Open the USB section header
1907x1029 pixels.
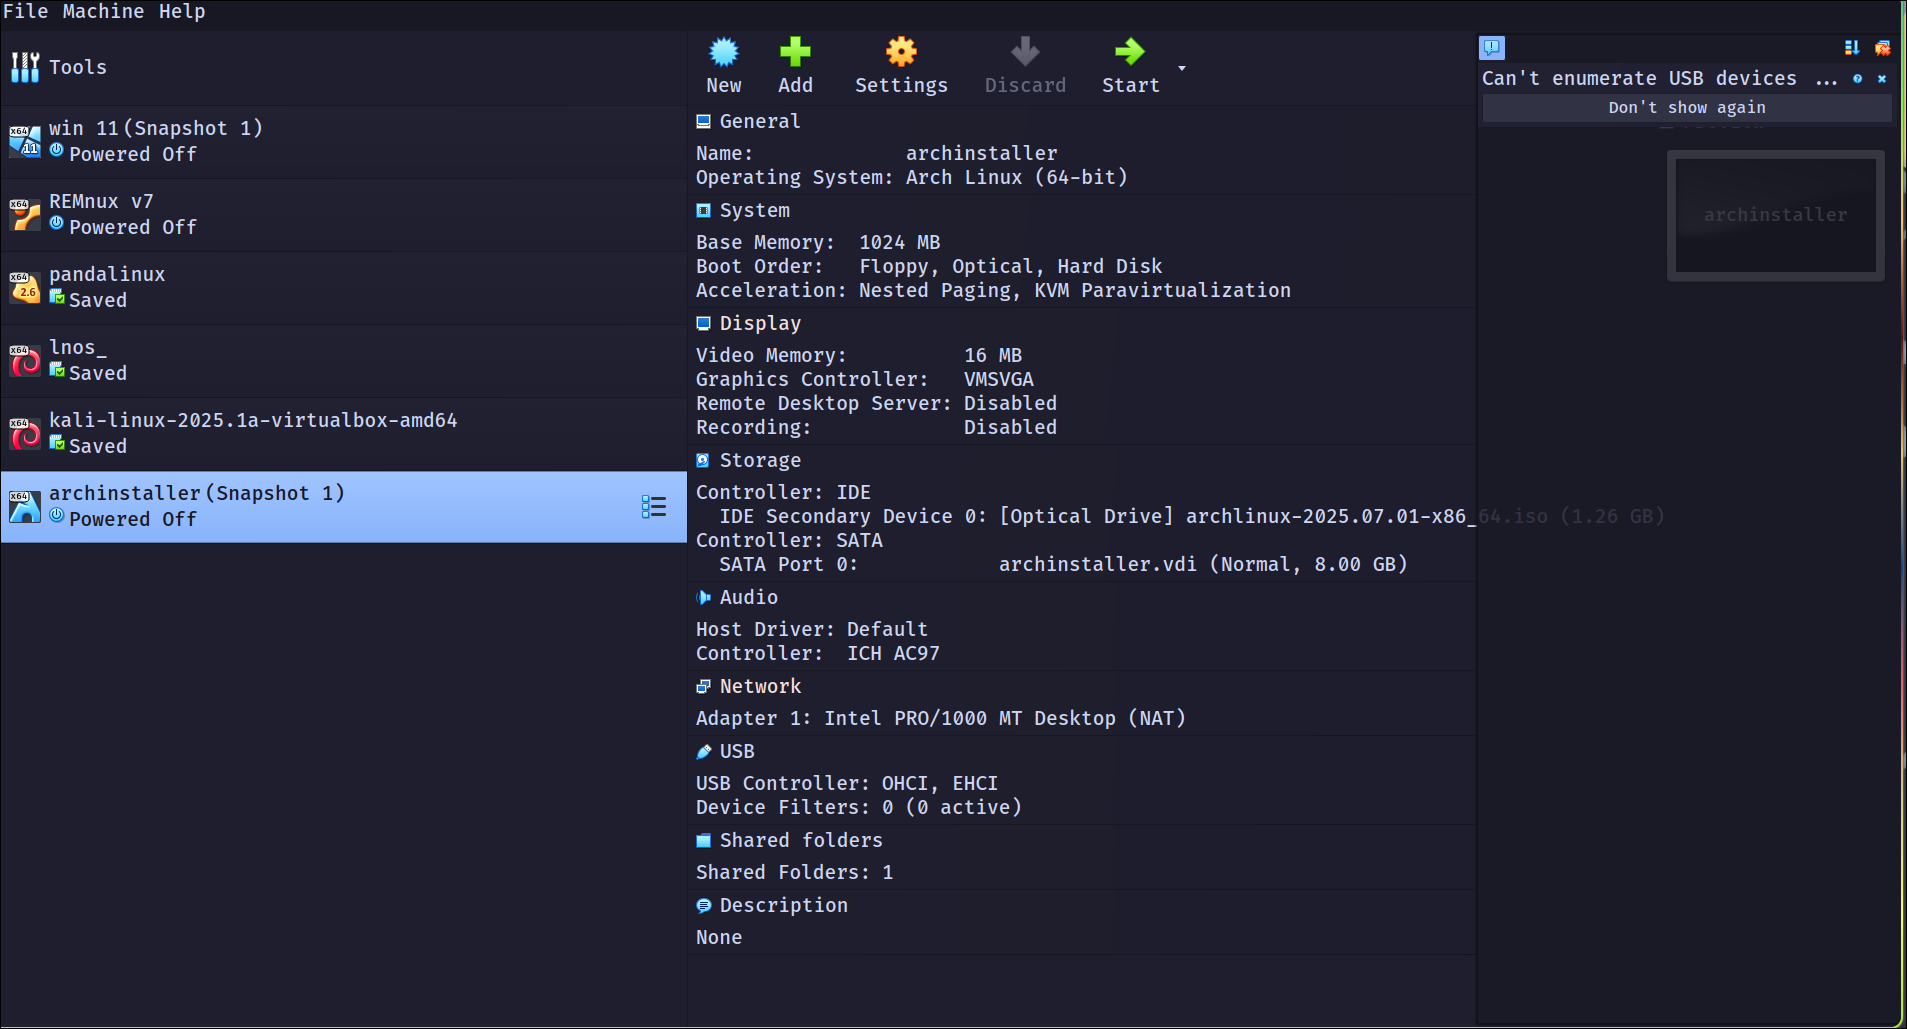[x=737, y=751]
